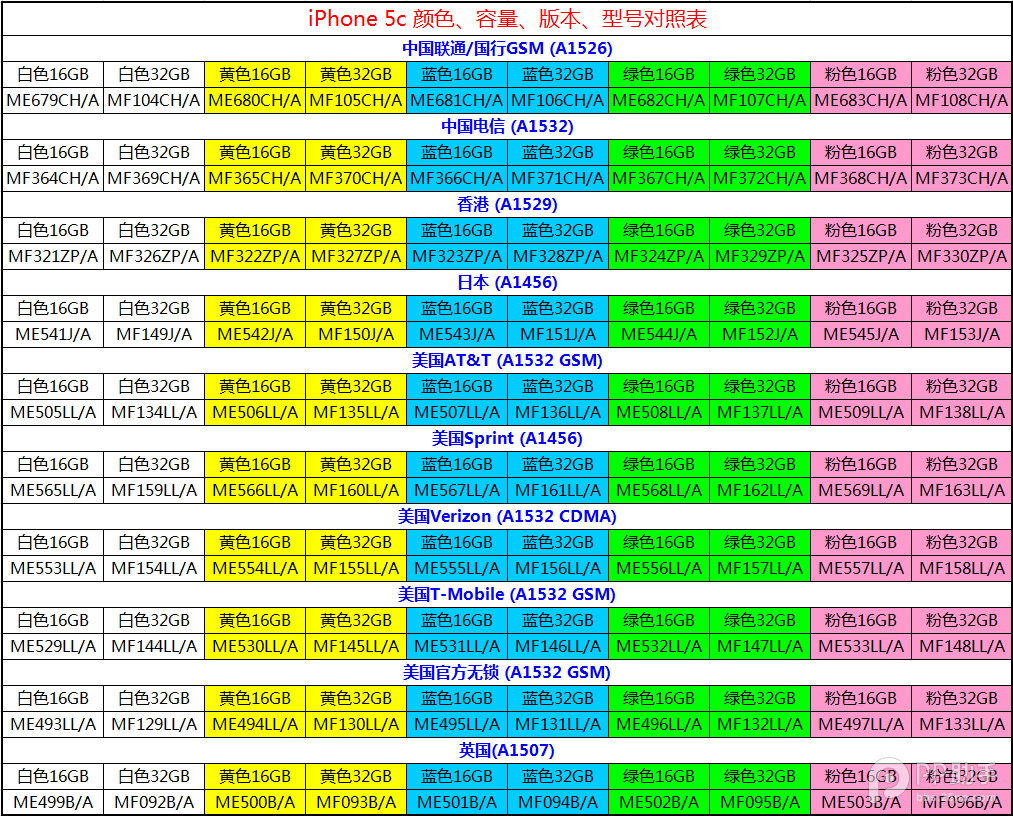Click the header '日本 (A1456)'

pyautogui.click(x=507, y=282)
